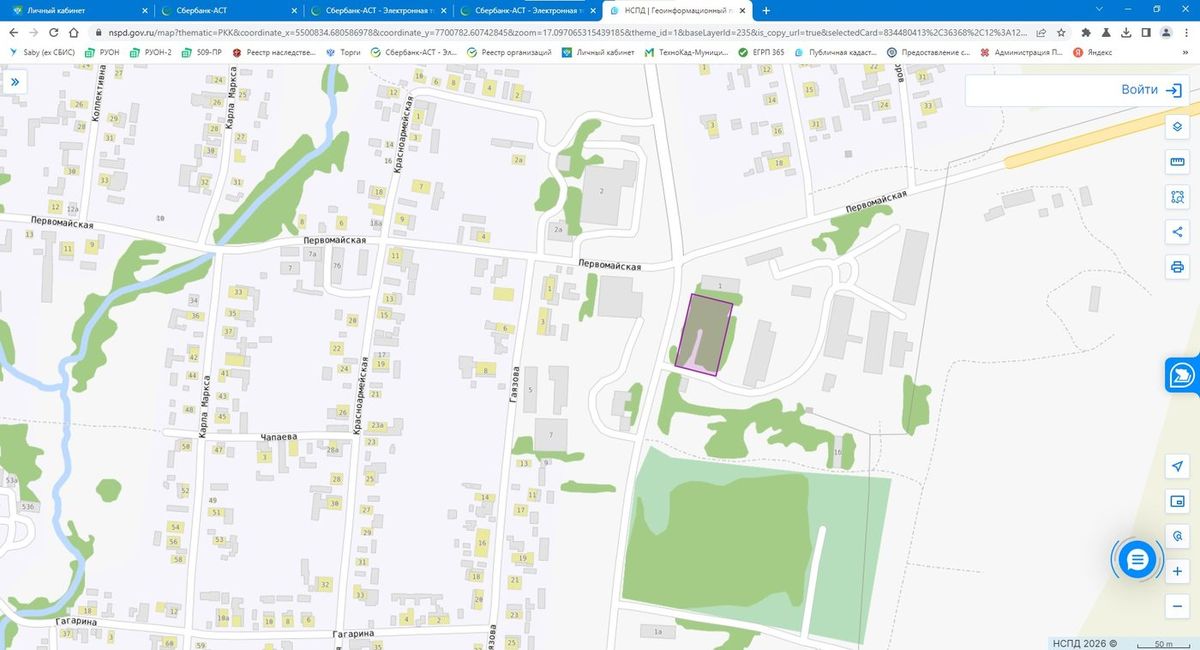Click the НСПД 2026 copyright text

coord(1085,643)
